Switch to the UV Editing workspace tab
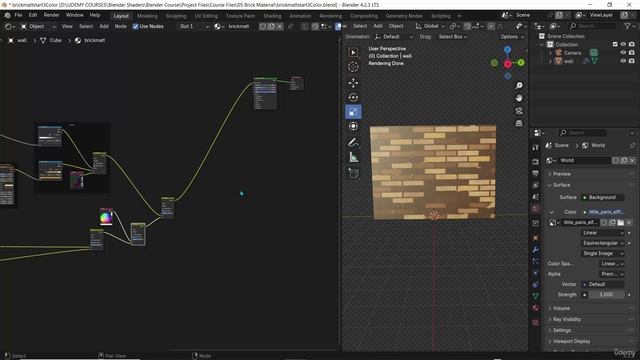640x360 pixels. point(206,16)
